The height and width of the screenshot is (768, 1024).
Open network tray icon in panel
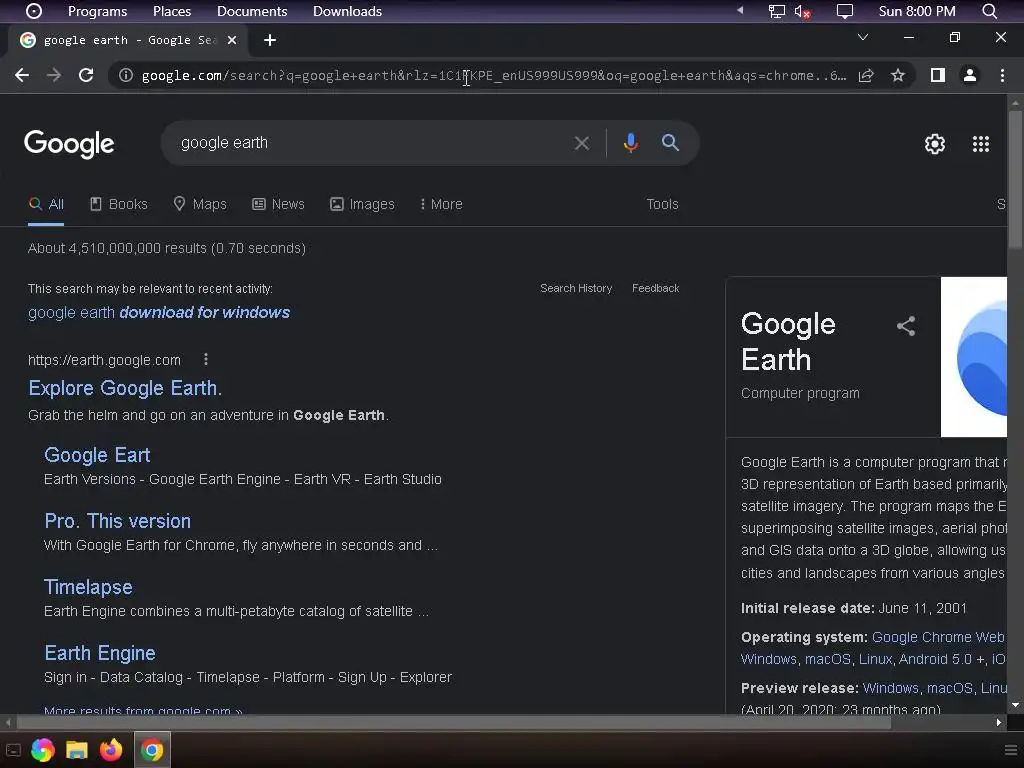pyautogui.click(x=776, y=11)
